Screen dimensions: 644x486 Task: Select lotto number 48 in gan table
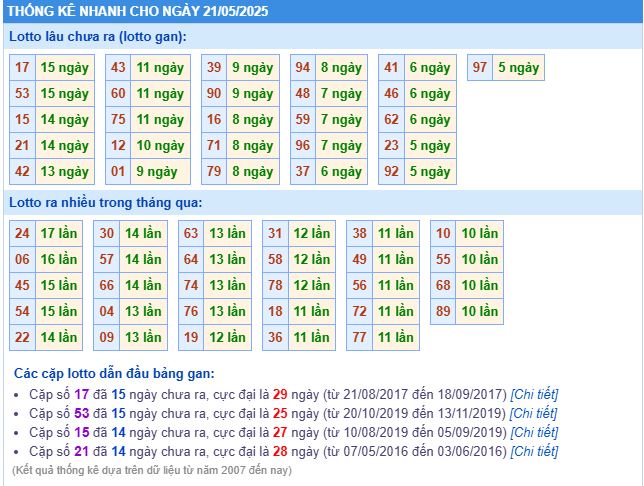point(303,93)
